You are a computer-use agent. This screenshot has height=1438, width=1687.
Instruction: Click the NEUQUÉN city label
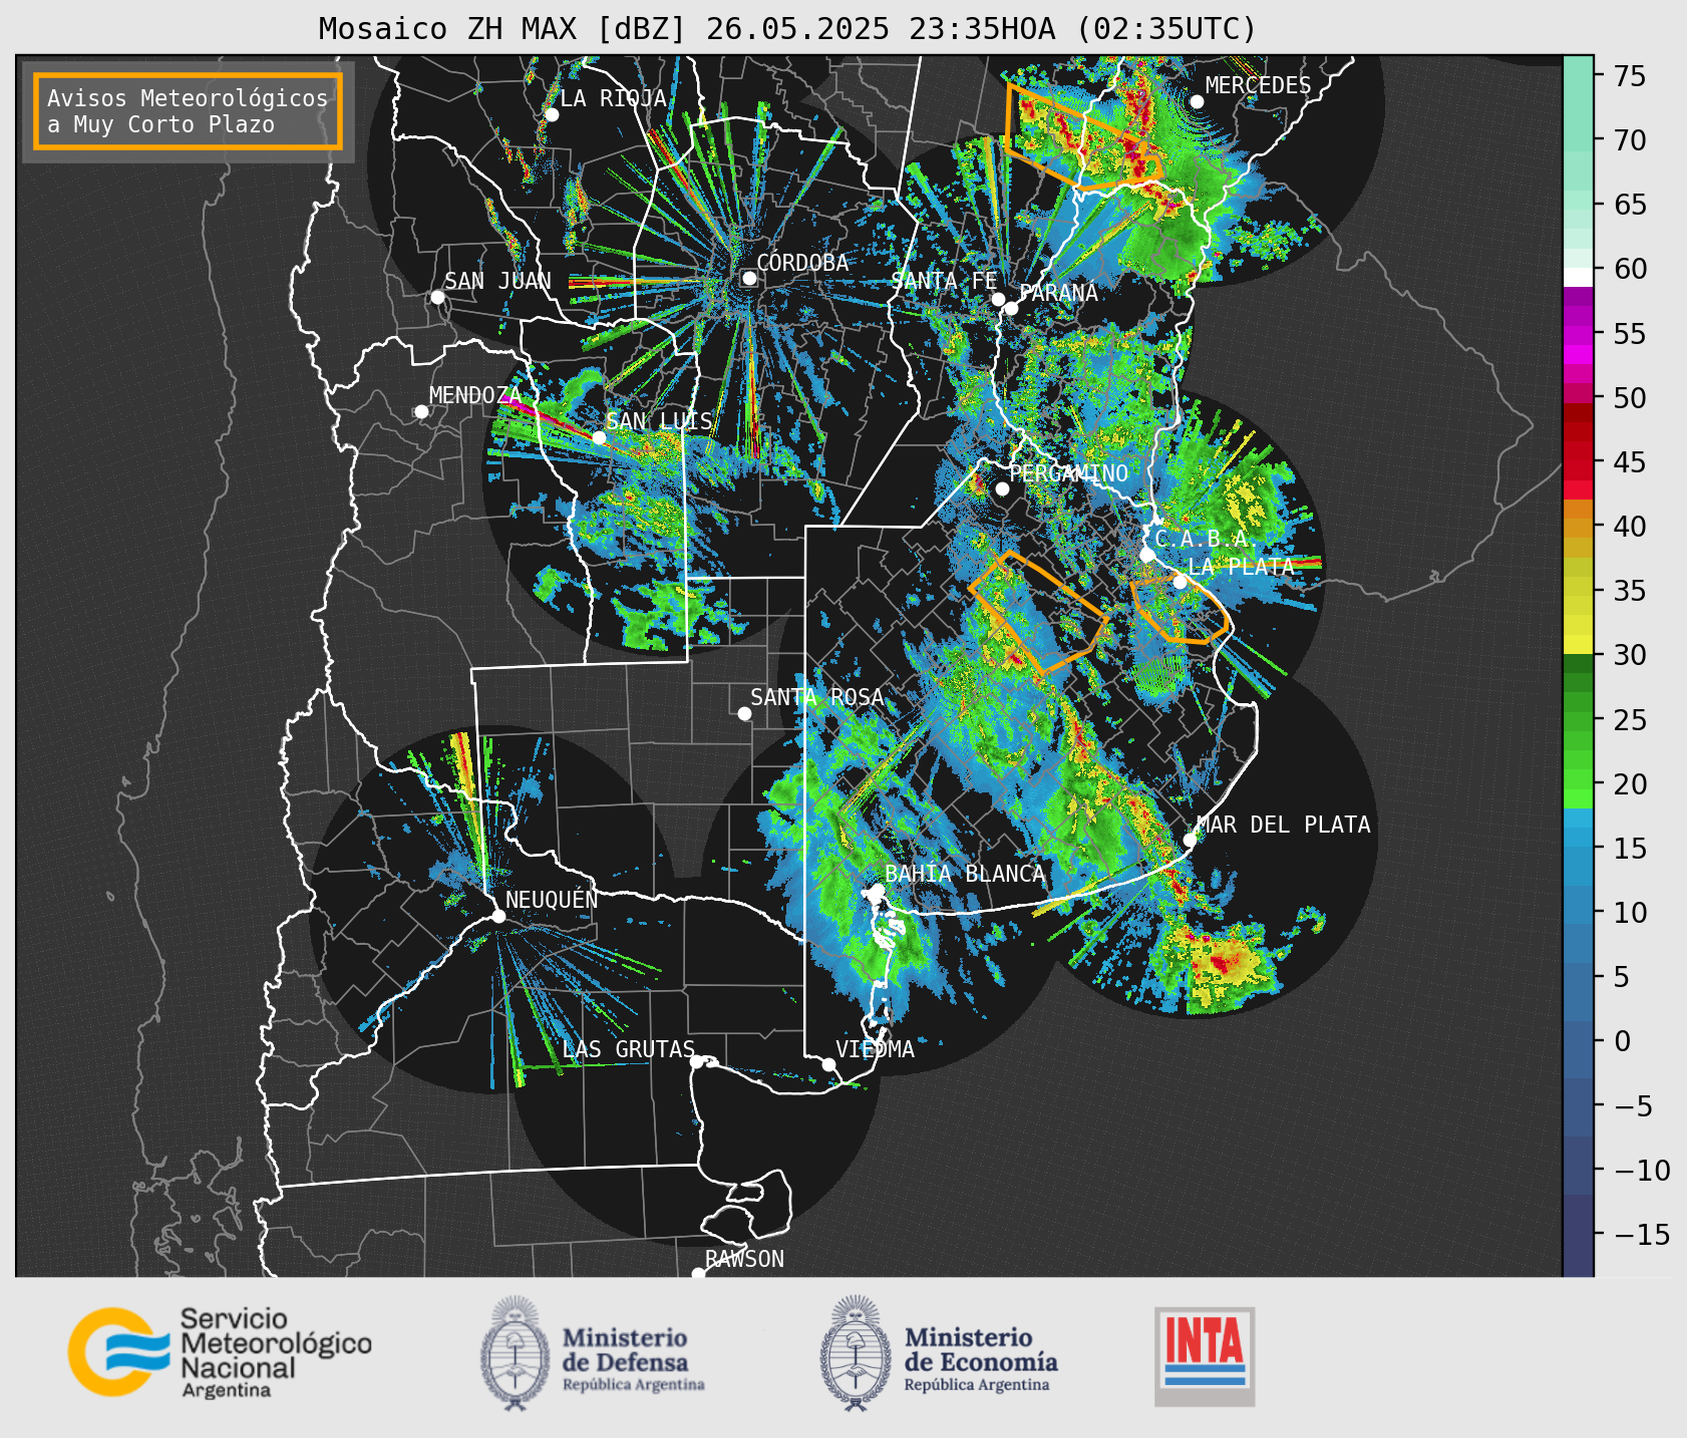coord(552,899)
